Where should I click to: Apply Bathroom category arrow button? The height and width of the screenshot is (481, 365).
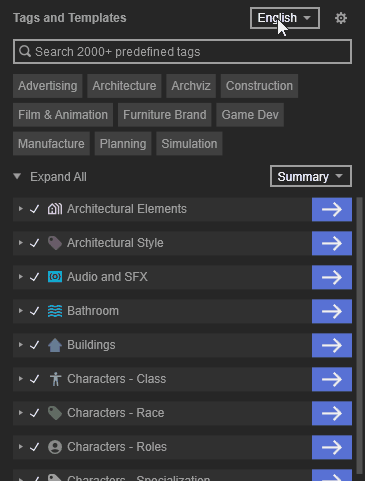point(332,311)
